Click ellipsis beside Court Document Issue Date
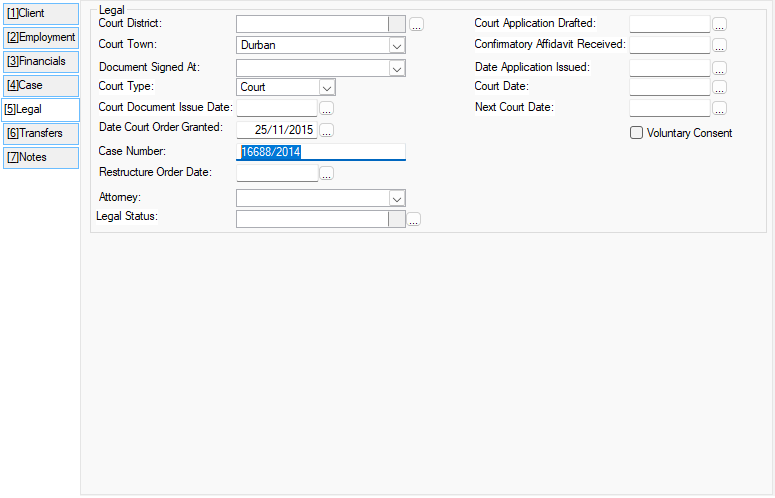775x498 pixels. point(326,108)
